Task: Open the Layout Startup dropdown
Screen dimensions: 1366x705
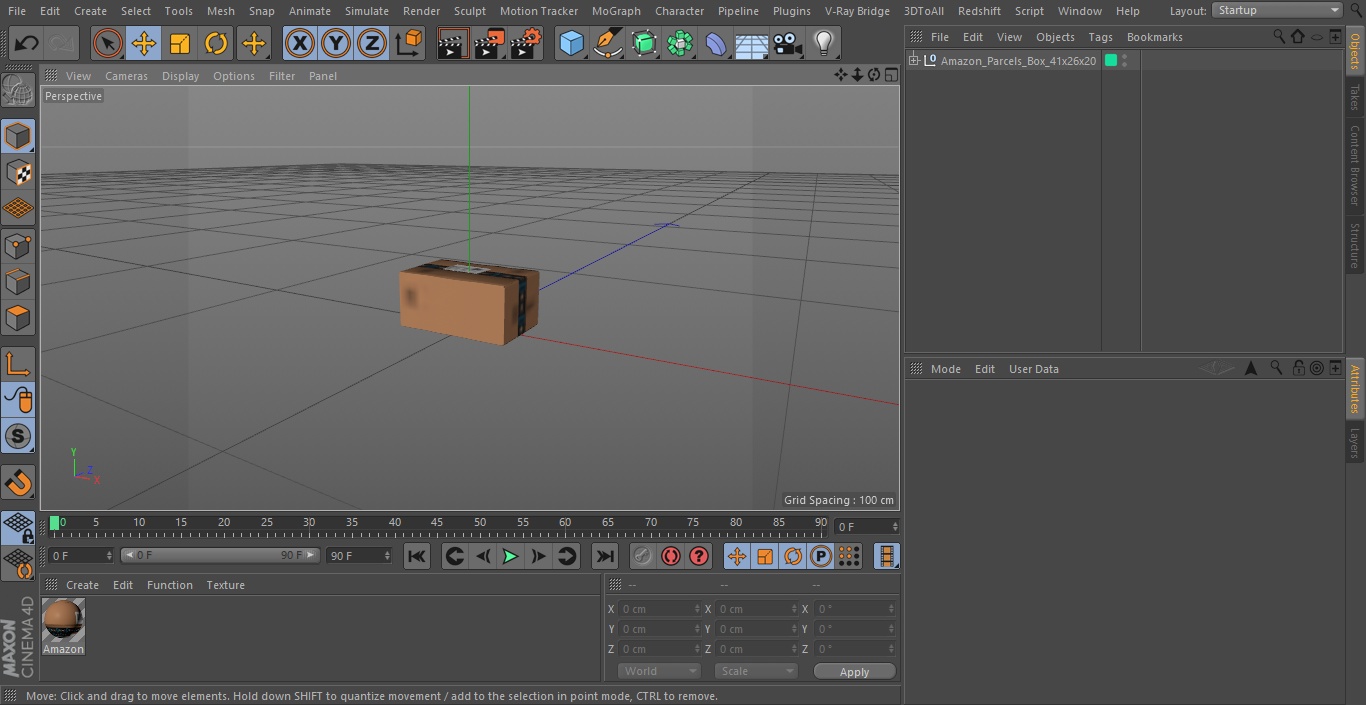Action: (x=1277, y=10)
